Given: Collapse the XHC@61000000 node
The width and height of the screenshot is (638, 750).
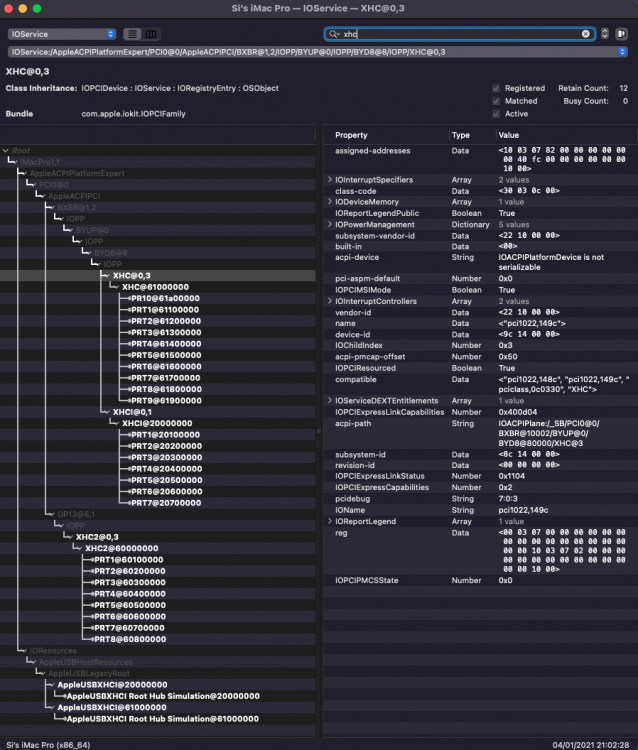Looking at the screenshot, I should point(115,287).
